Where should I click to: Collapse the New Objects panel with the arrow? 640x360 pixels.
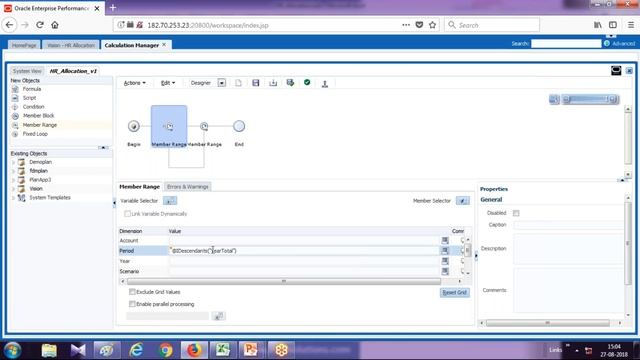pyautogui.click(x=103, y=147)
